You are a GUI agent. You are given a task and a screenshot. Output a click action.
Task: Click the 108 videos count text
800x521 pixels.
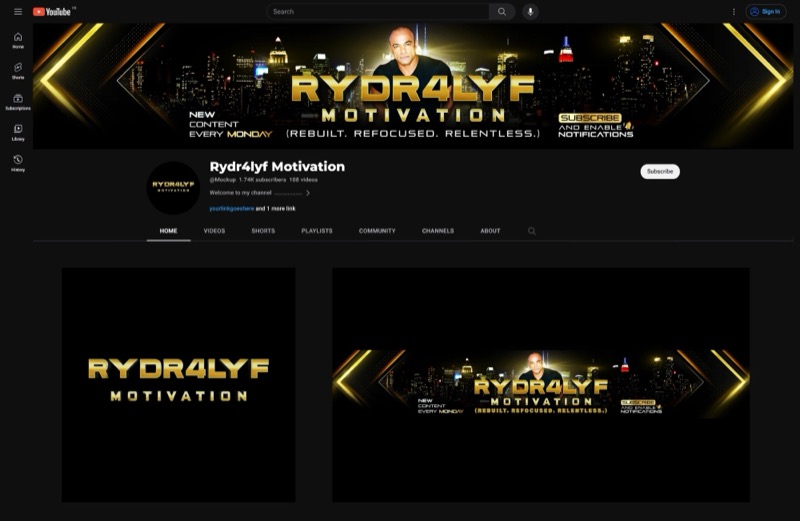coord(303,180)
